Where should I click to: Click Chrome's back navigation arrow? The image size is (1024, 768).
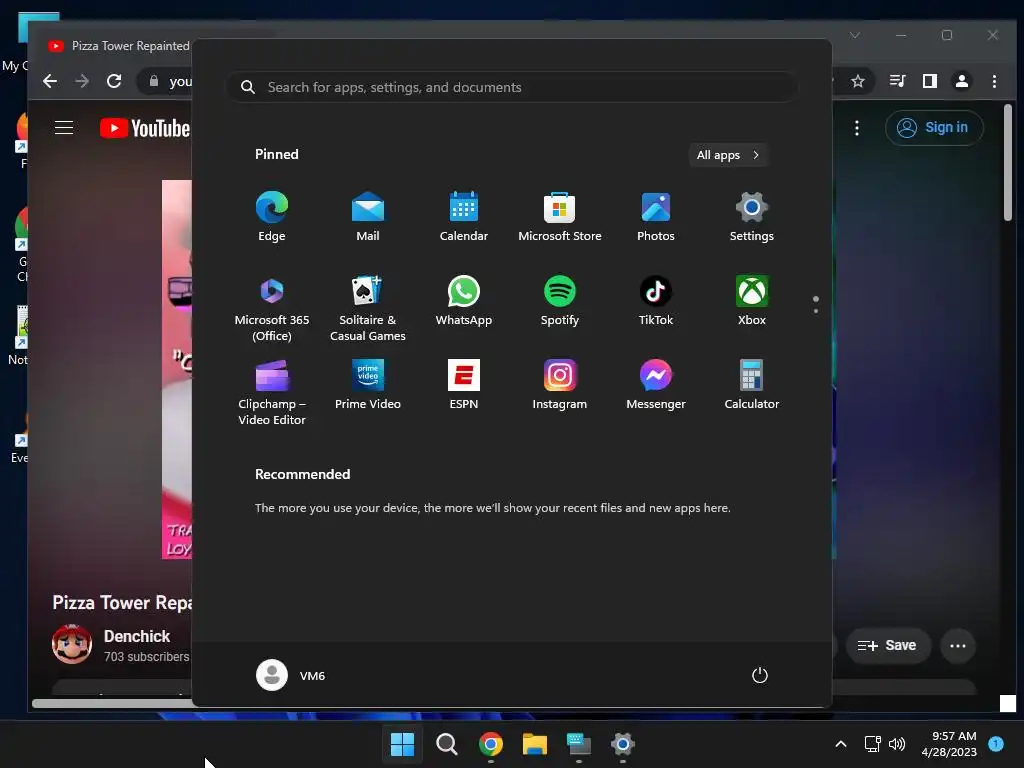pyautogui.click(x=50, y=81)
